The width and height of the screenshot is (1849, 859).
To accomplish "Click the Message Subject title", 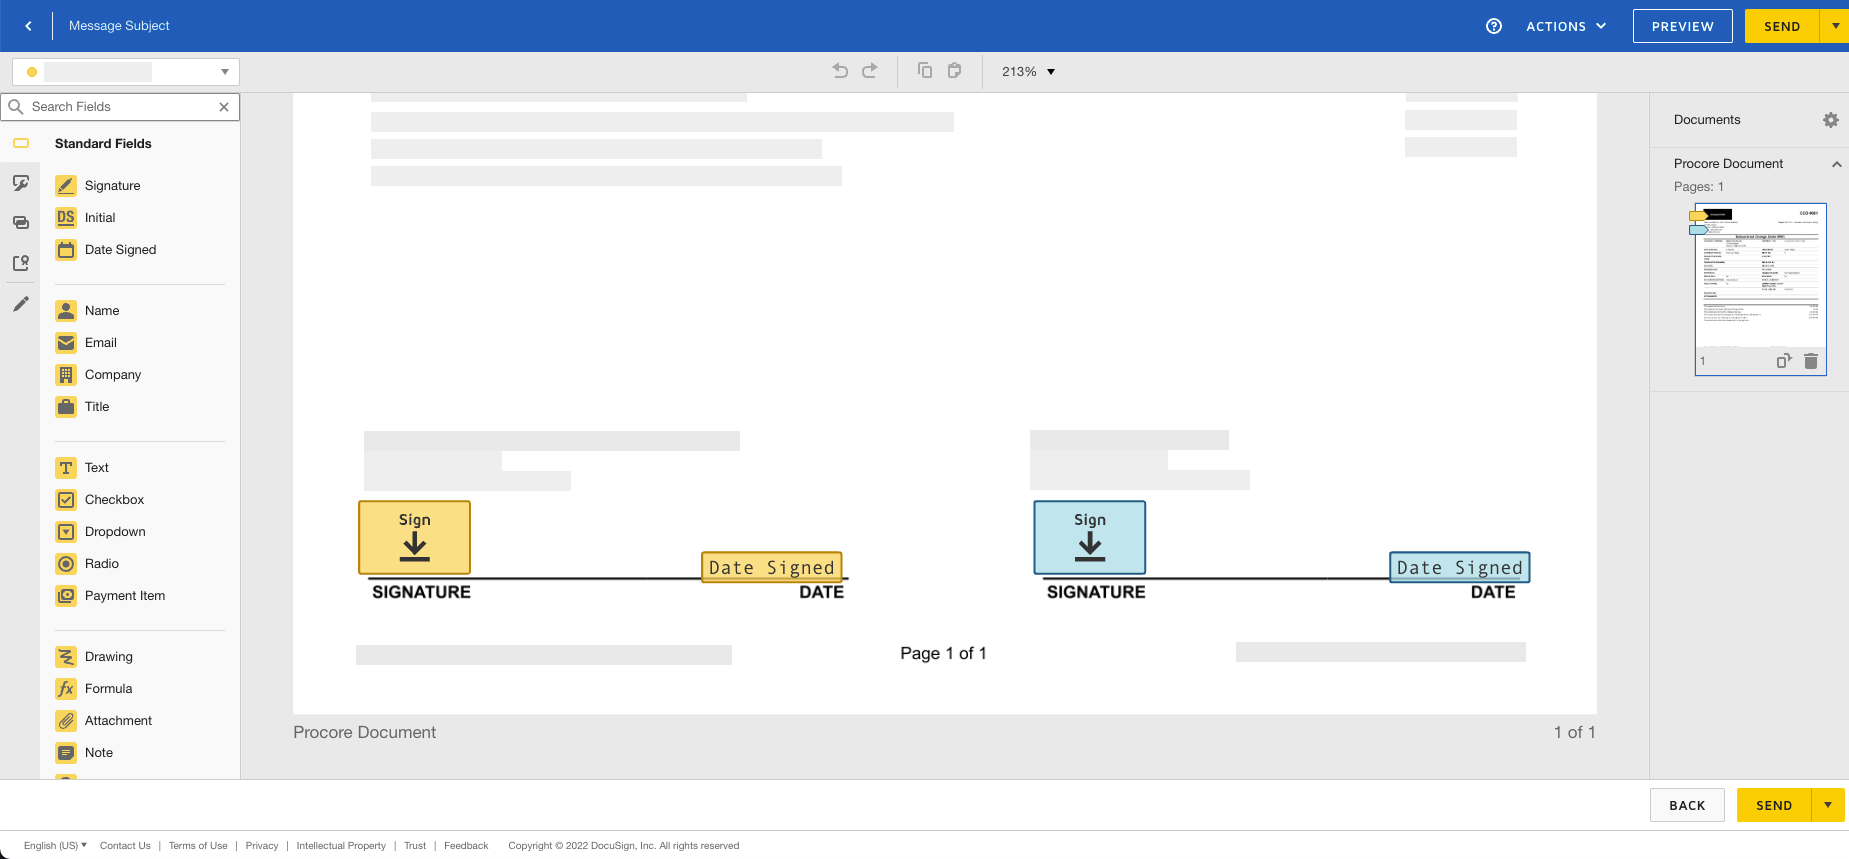I will pyautogui.click(x=119, y=26).
